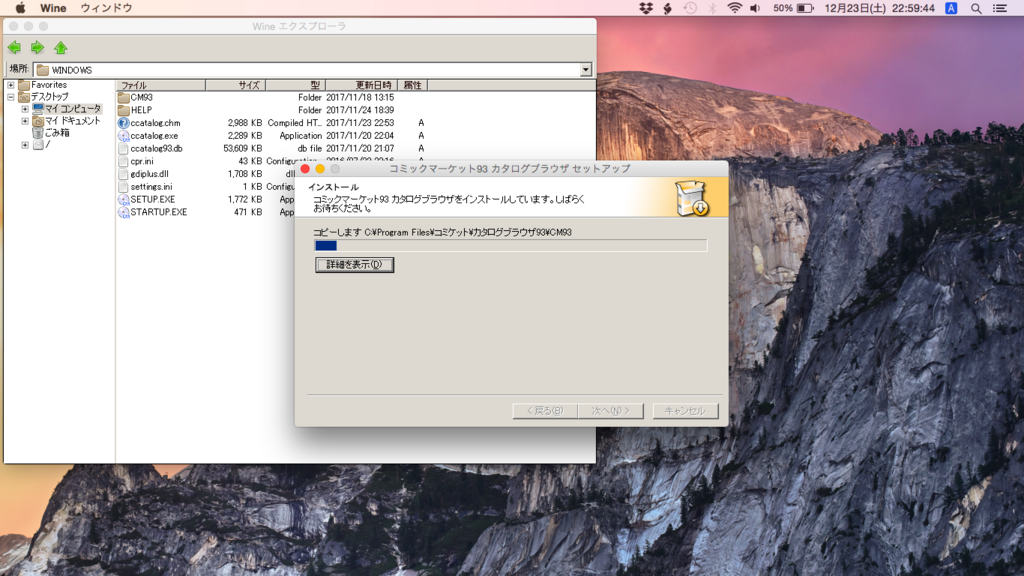Click the キャンセル cancel button
The height and width of the screenshot is (576, 1024).
tap(685, 411)
